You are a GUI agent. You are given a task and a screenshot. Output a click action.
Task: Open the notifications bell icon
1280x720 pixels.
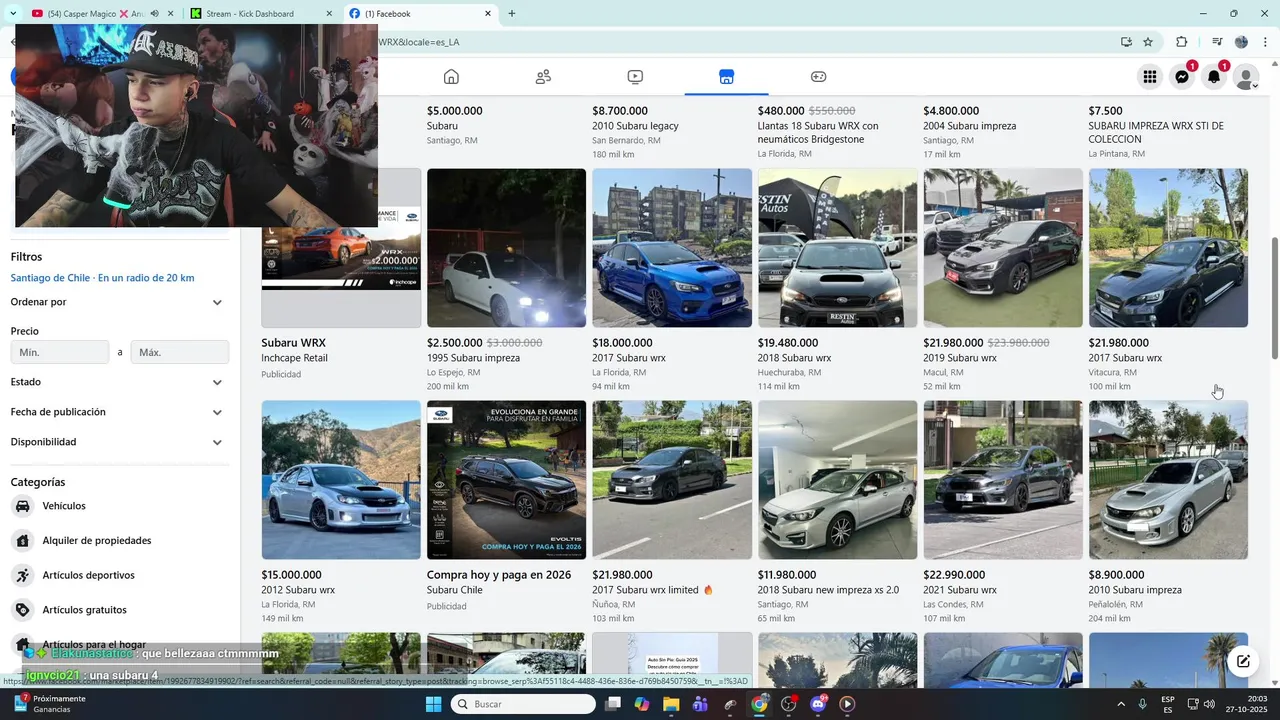pyautogui.click(x=1214, y=77)
